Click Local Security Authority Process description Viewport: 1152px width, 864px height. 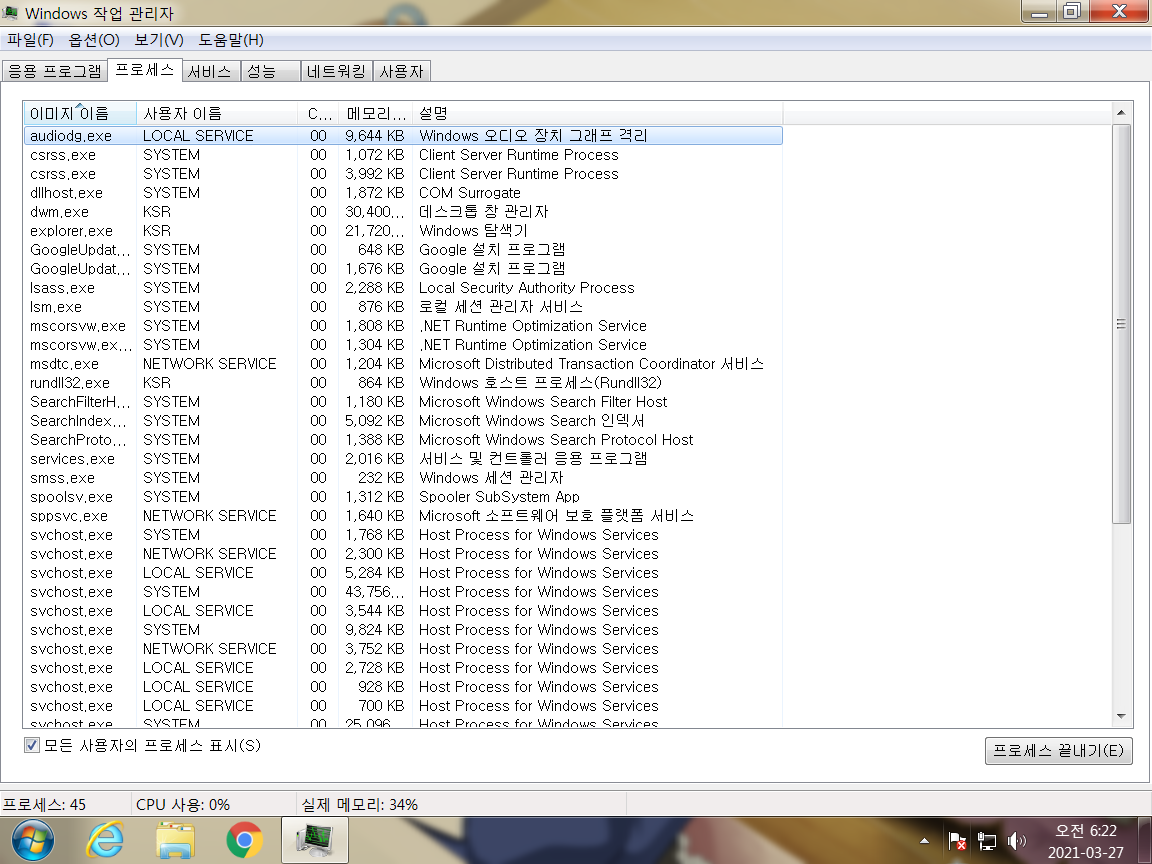click(527, 288)
